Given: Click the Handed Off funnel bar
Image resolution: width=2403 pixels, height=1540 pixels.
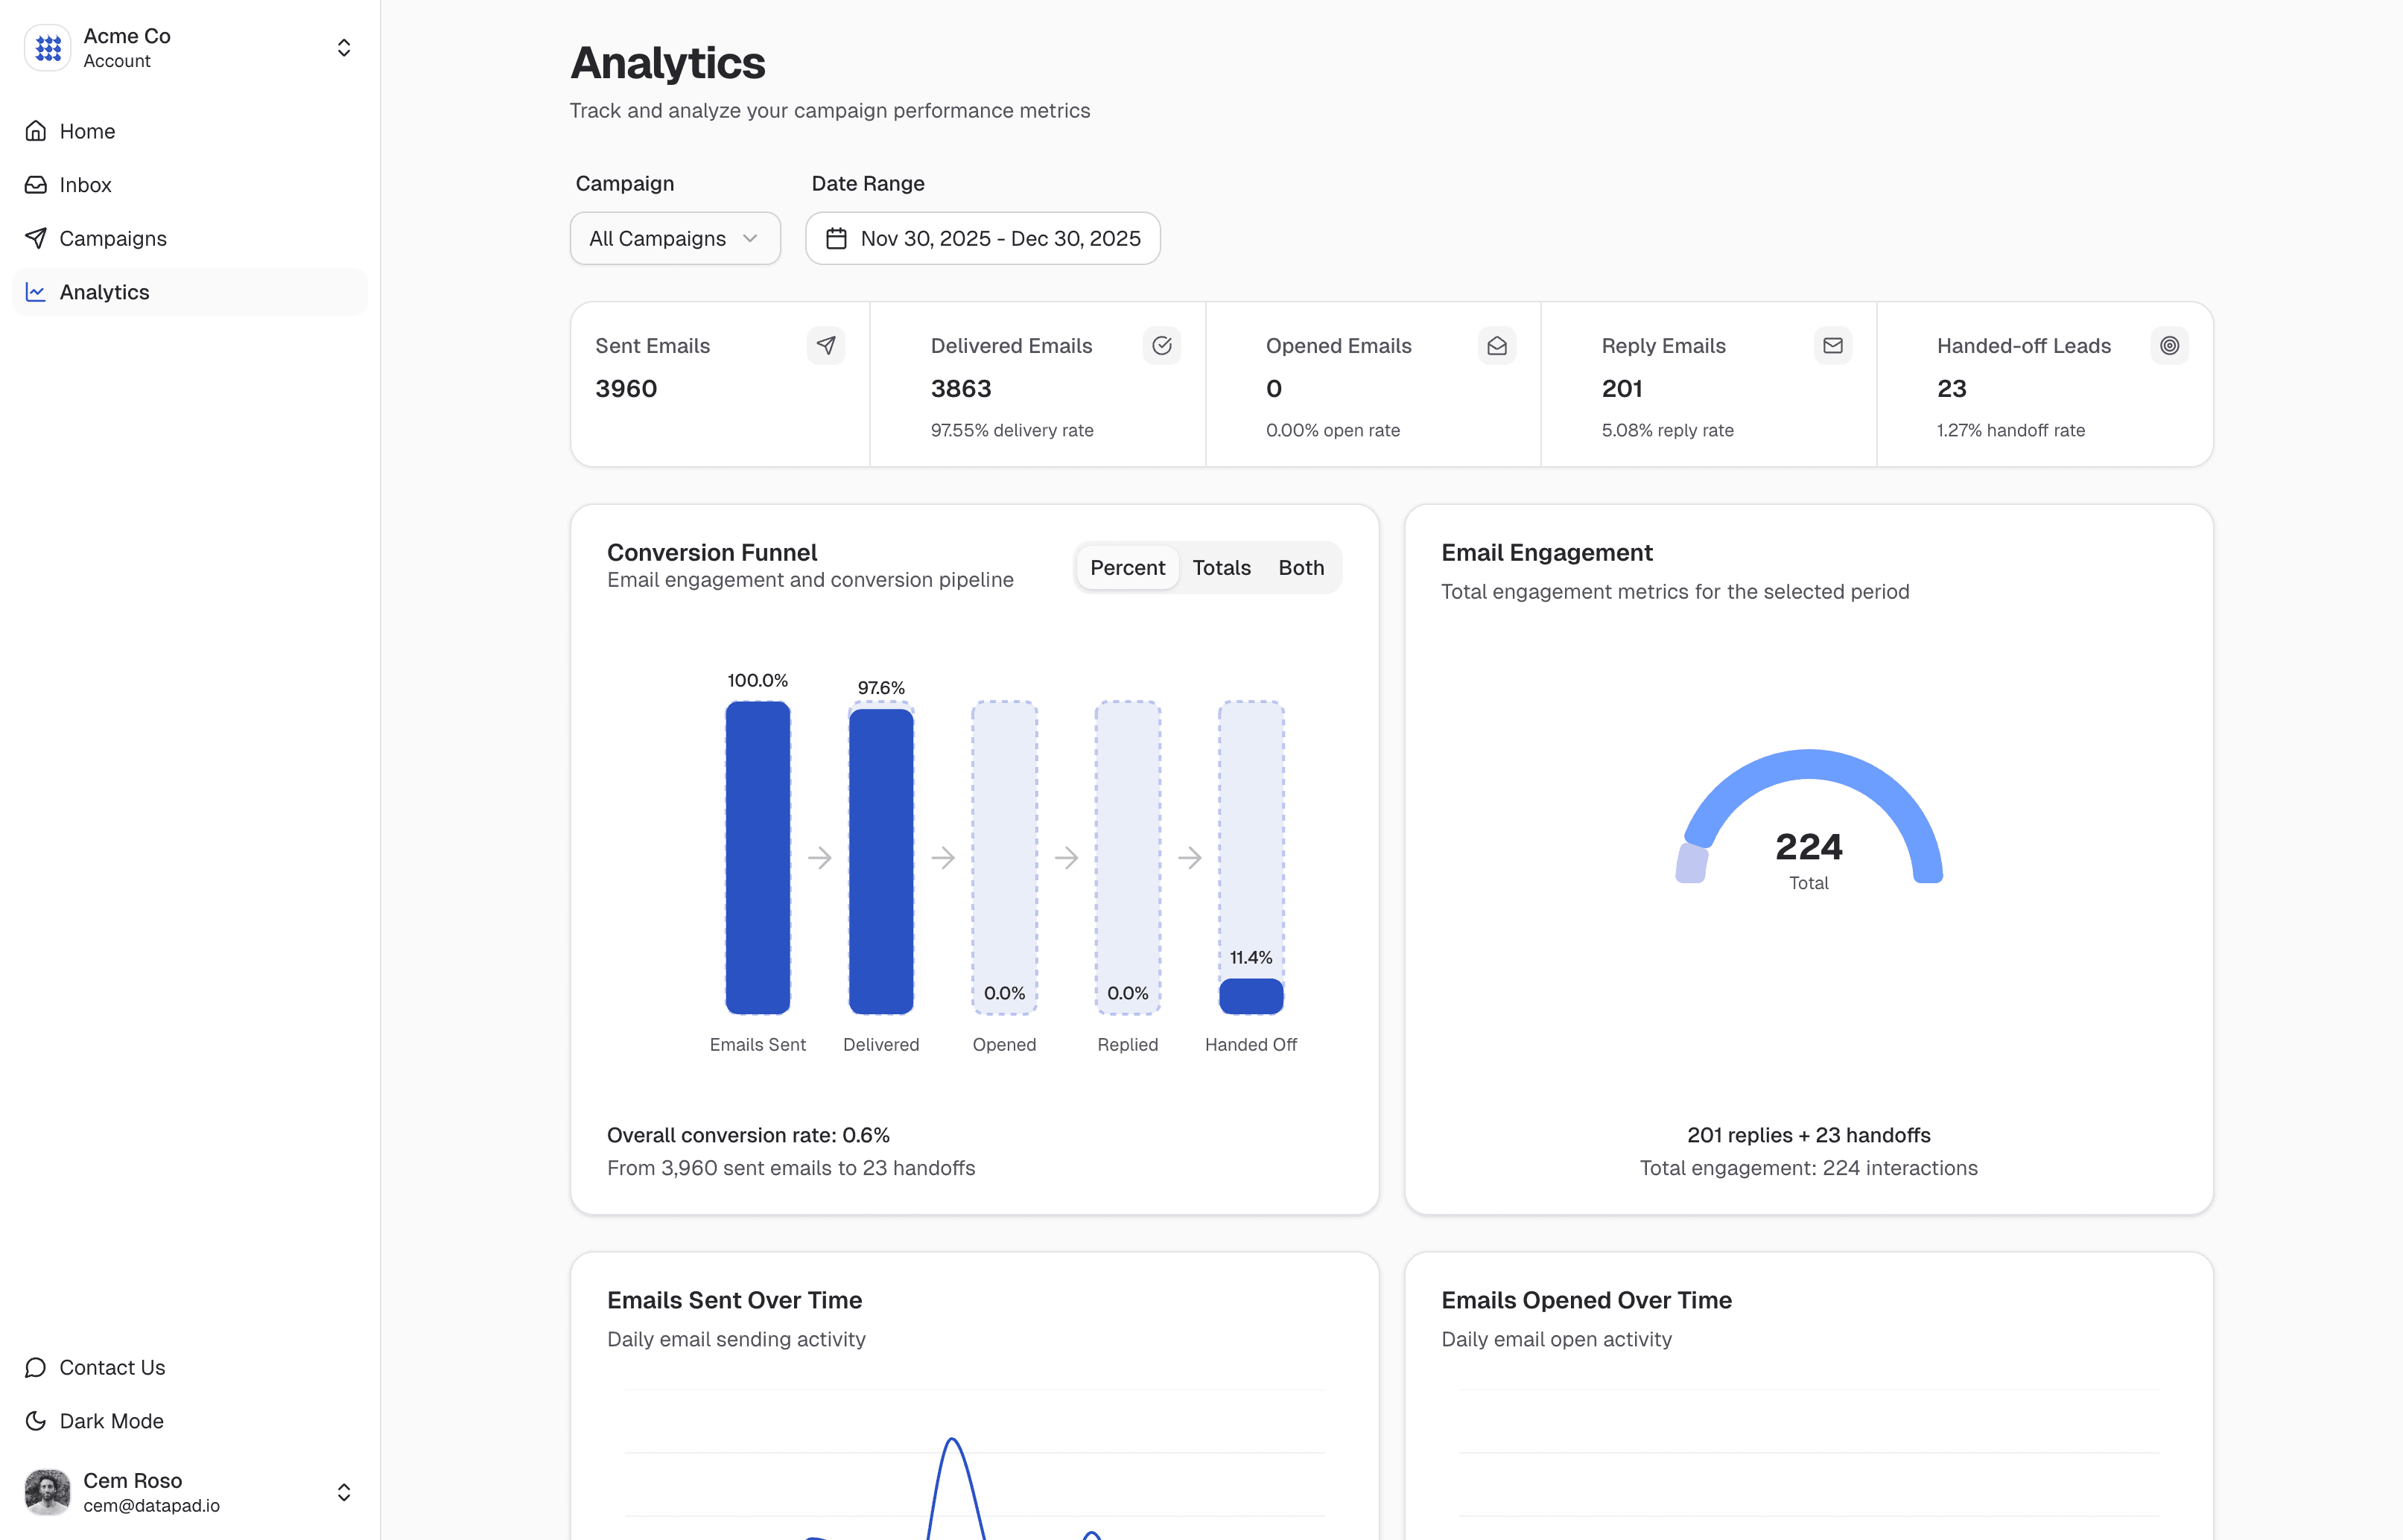Looking at the screenshot, I should (x=1250, y=996).
